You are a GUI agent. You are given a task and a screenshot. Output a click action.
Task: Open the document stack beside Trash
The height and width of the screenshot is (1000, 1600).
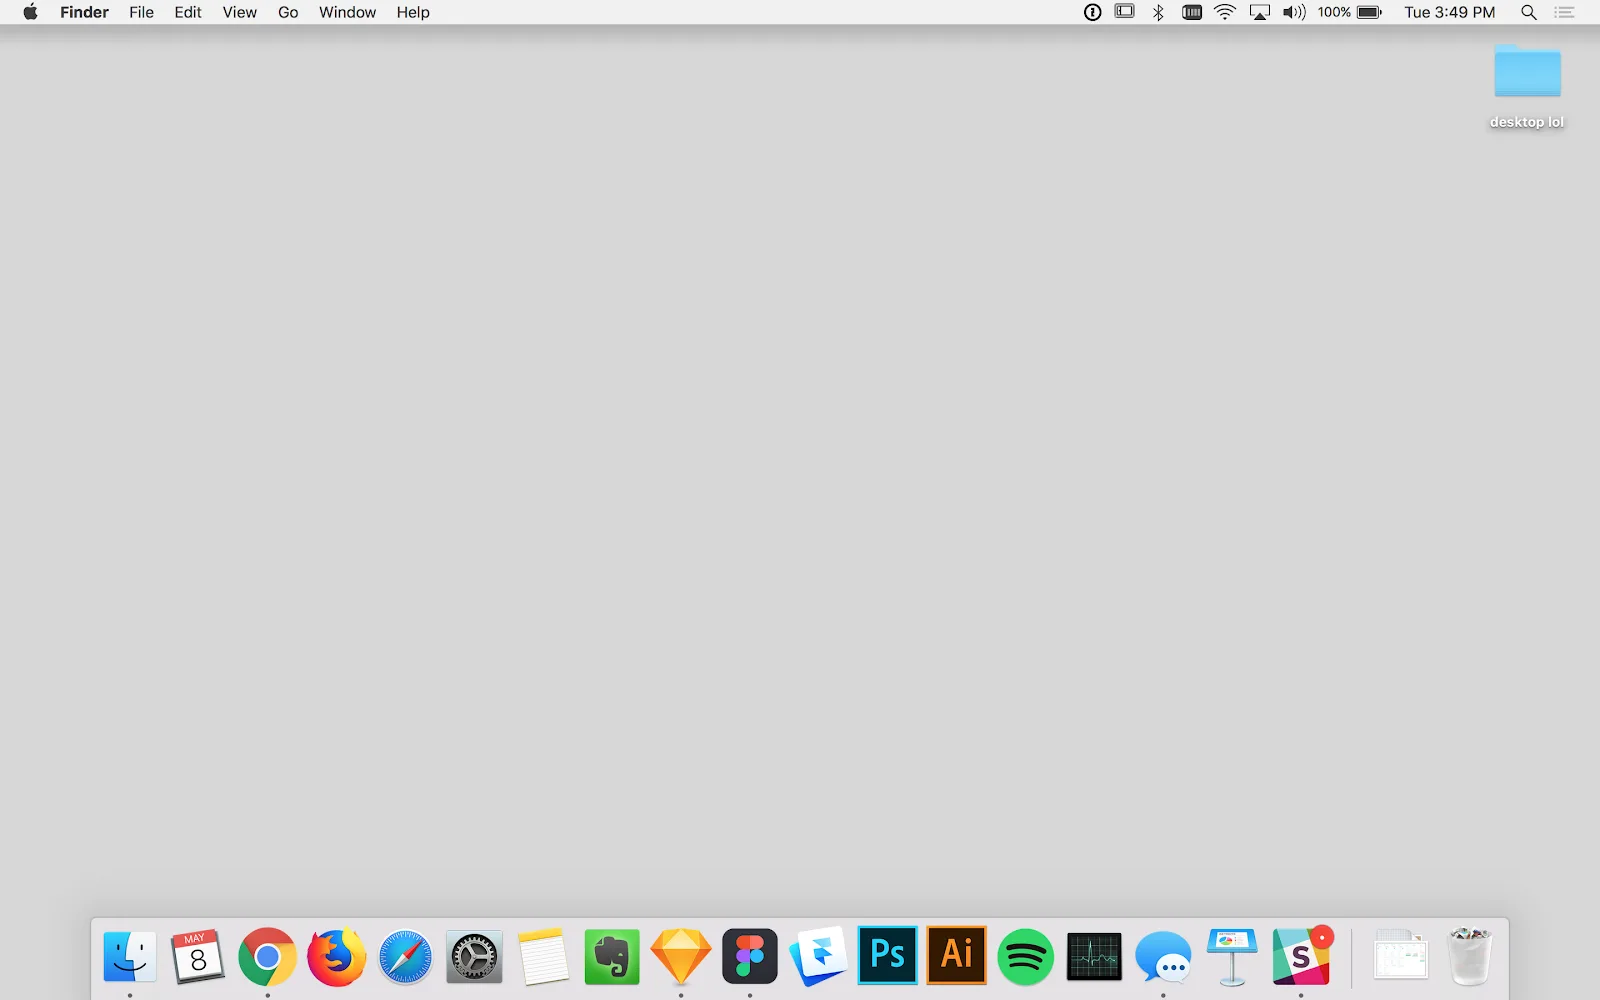pos(1400,955)
